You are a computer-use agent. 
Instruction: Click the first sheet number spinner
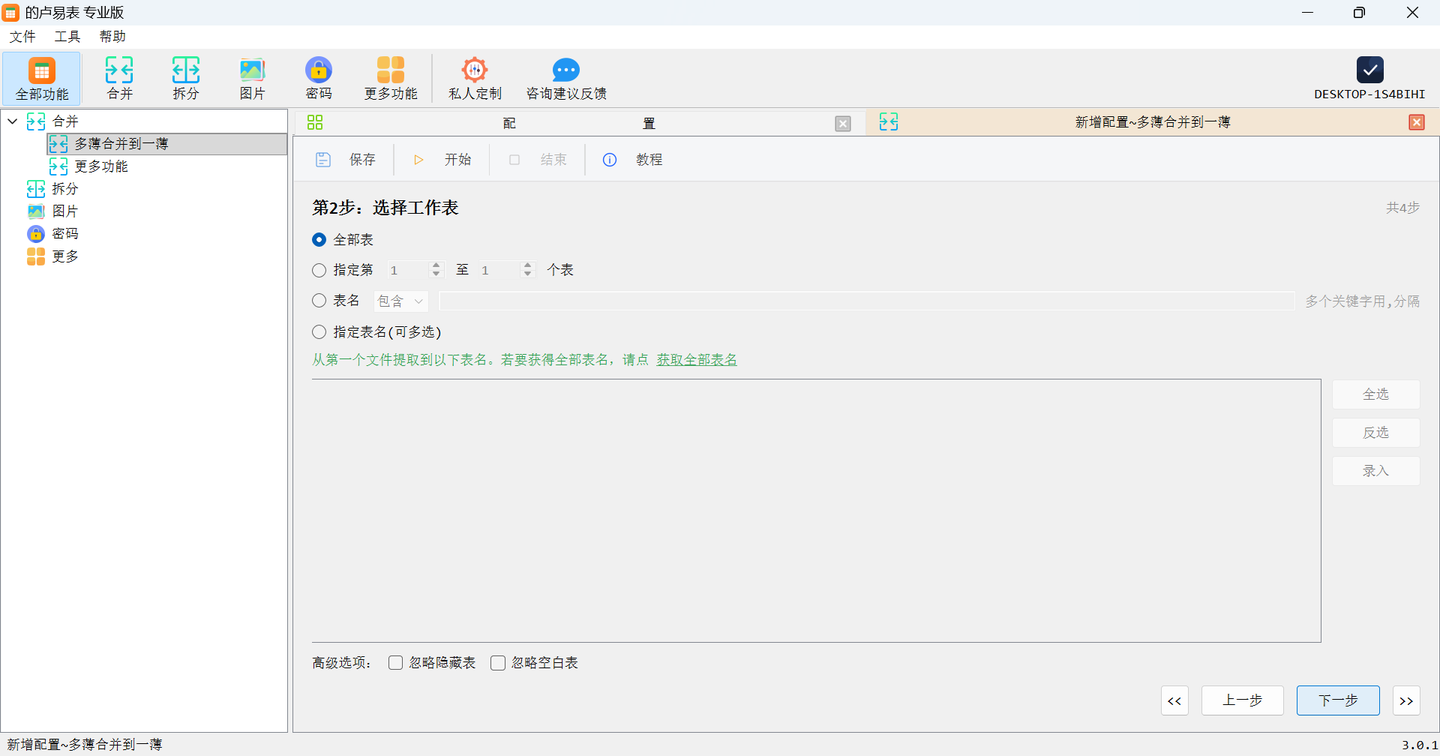[x=414, y=270]
